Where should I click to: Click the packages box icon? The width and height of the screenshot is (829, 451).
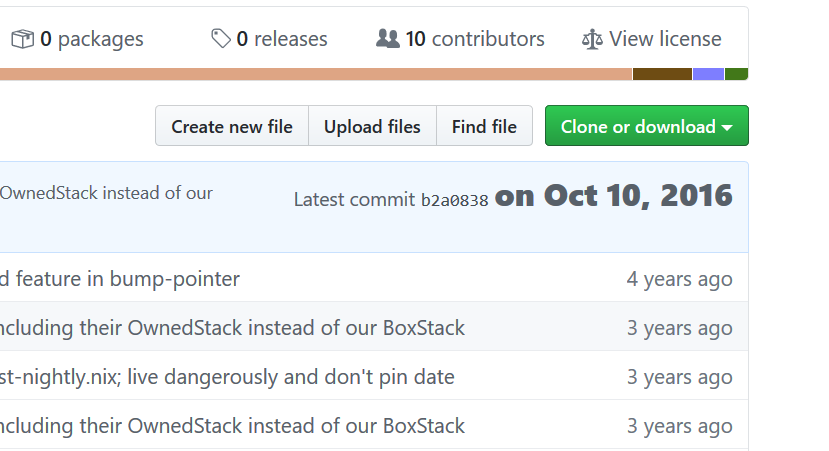pyautogui.click(x=22, y=39)
